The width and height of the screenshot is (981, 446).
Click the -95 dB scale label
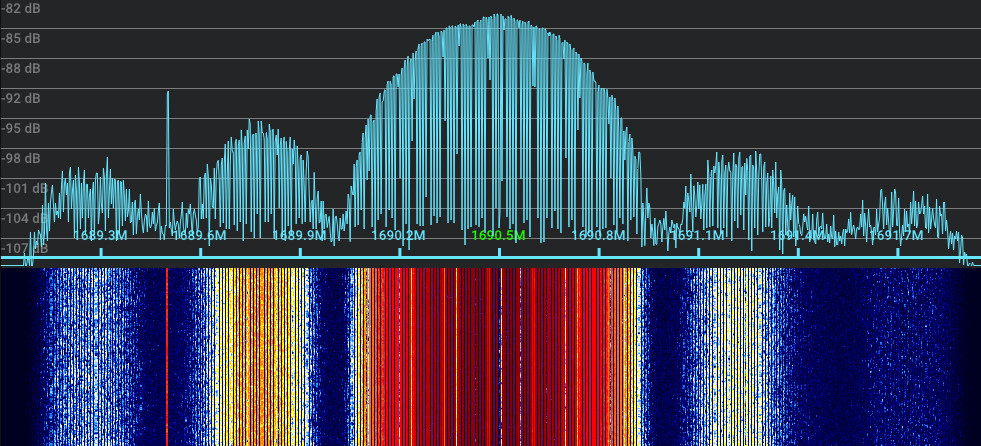click(x=20, y=128)
